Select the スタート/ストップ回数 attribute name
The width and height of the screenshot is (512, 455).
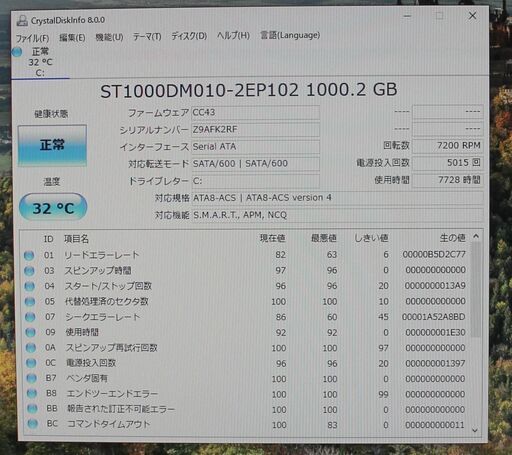click(x=108, y=286)
